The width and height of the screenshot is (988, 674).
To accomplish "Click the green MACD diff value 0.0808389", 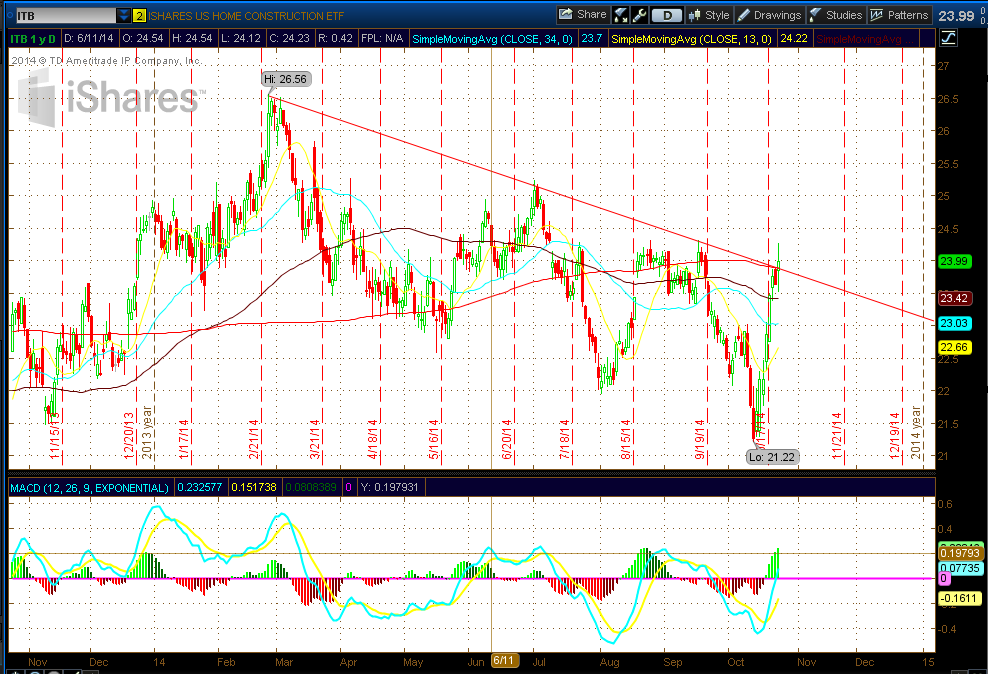I will pos(311,488).
